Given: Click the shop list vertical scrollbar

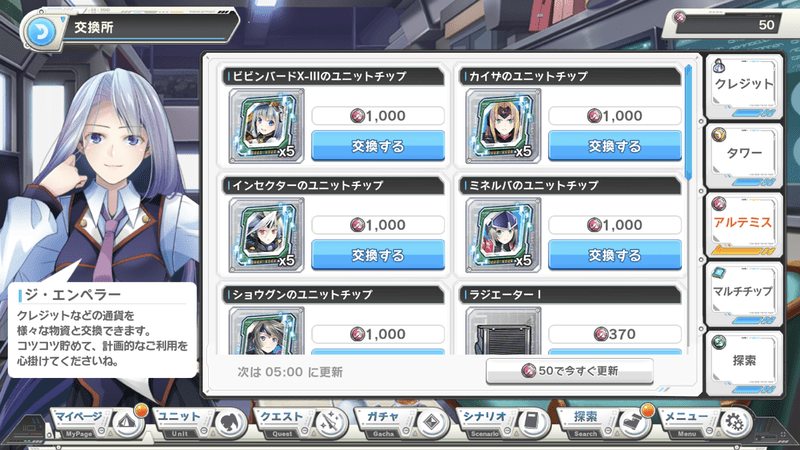Looking at the screenshot, I should [688, 122].
